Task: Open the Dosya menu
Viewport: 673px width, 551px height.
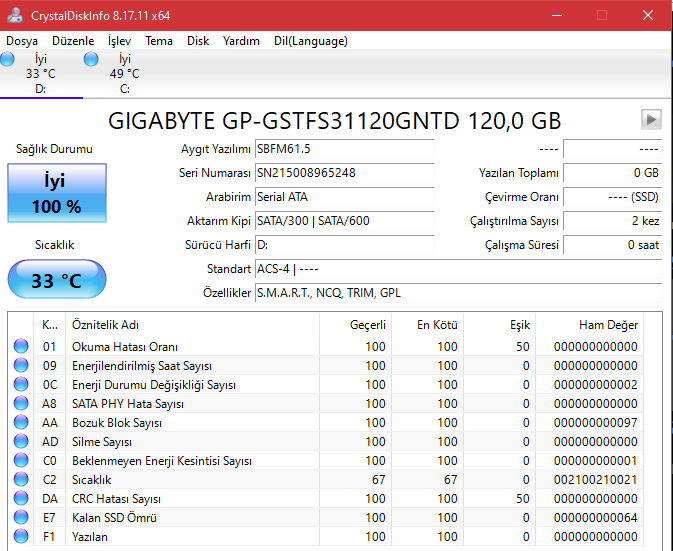Action: (x=22, y=41)
